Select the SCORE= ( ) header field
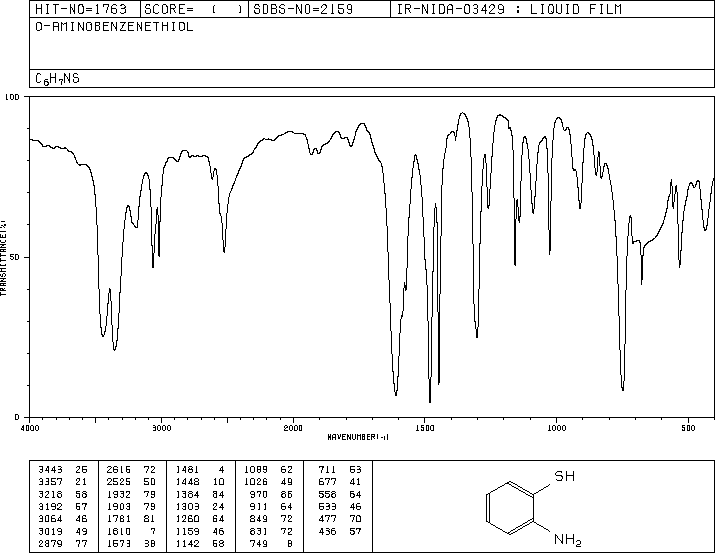The width and height of the screenshot is (715, 553). pyautogui.click(x=194, y=9)
